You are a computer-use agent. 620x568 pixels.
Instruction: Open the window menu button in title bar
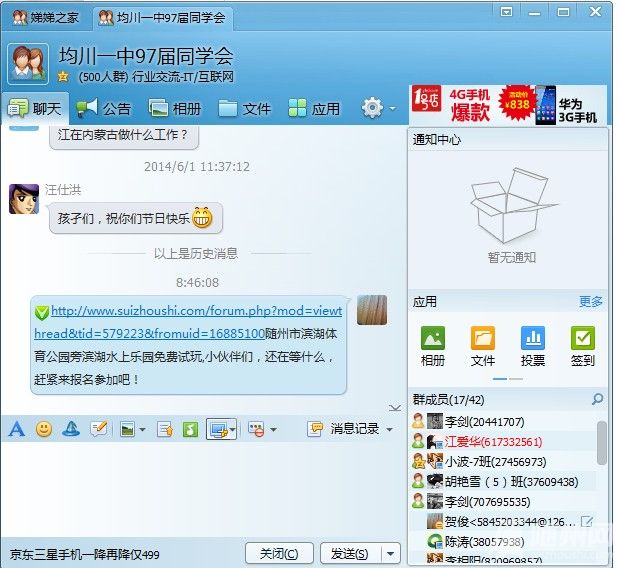[506, 12]
